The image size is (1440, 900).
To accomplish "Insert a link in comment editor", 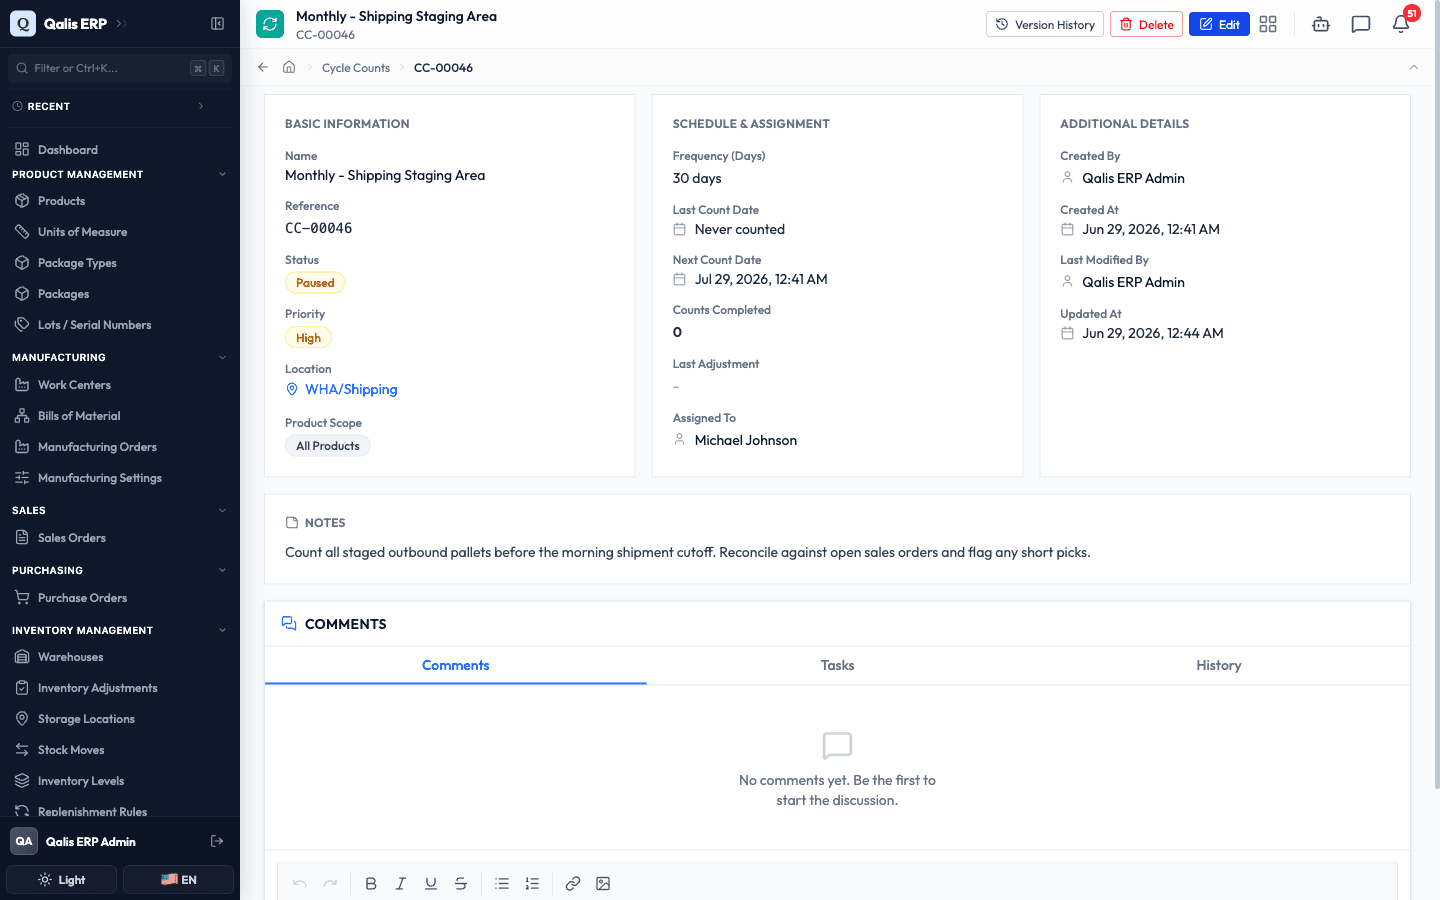I will coord(573,883).
